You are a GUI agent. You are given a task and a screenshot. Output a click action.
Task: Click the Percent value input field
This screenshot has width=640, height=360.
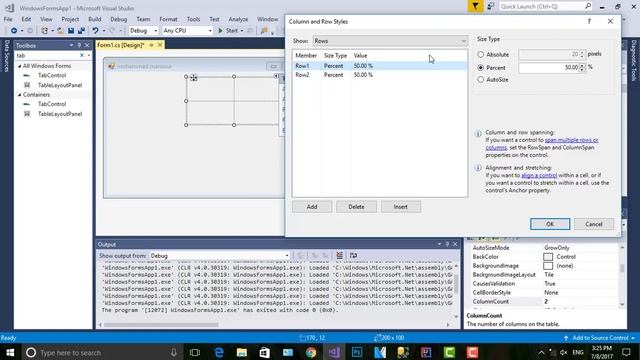(549, 67)
